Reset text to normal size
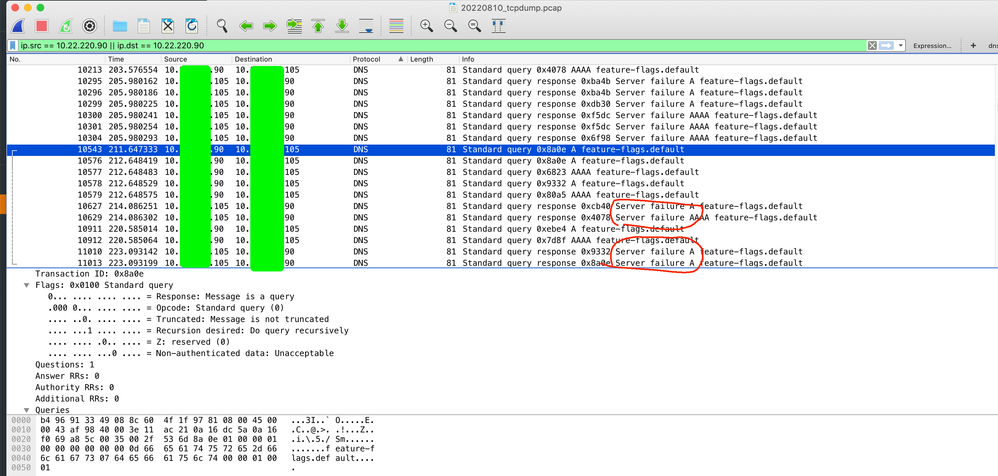Image resolution: width=998 pixels, height=476 pixels. tap(474, 26)
